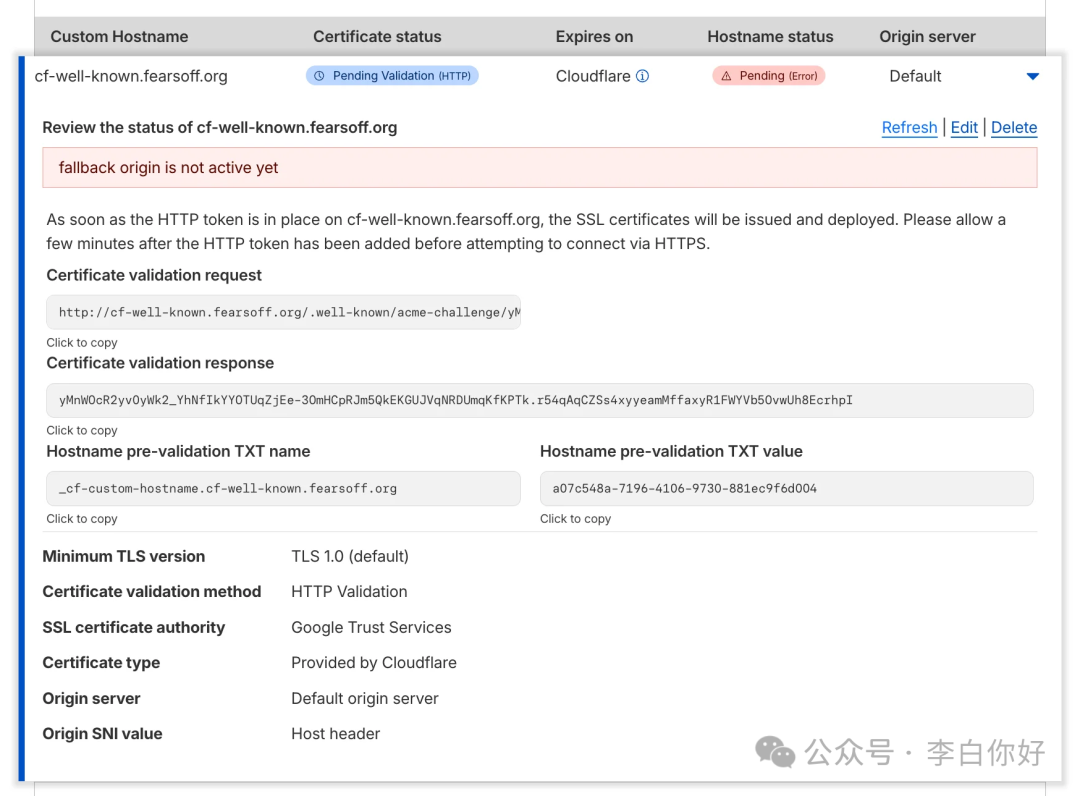
Task: Click the info icon next to Cloudflare
Action: 644,75
